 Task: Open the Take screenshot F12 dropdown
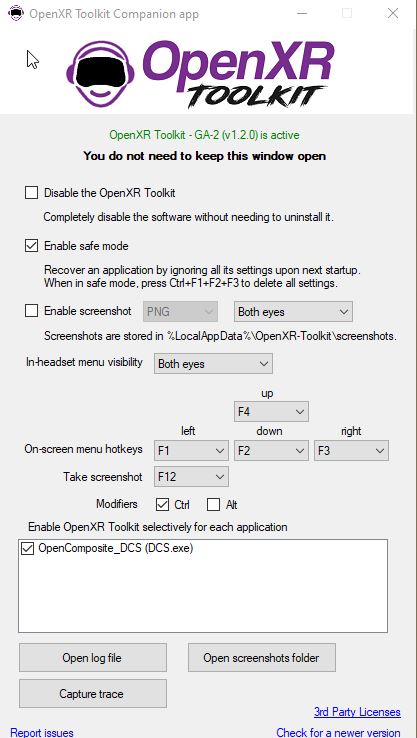[191, 476]
